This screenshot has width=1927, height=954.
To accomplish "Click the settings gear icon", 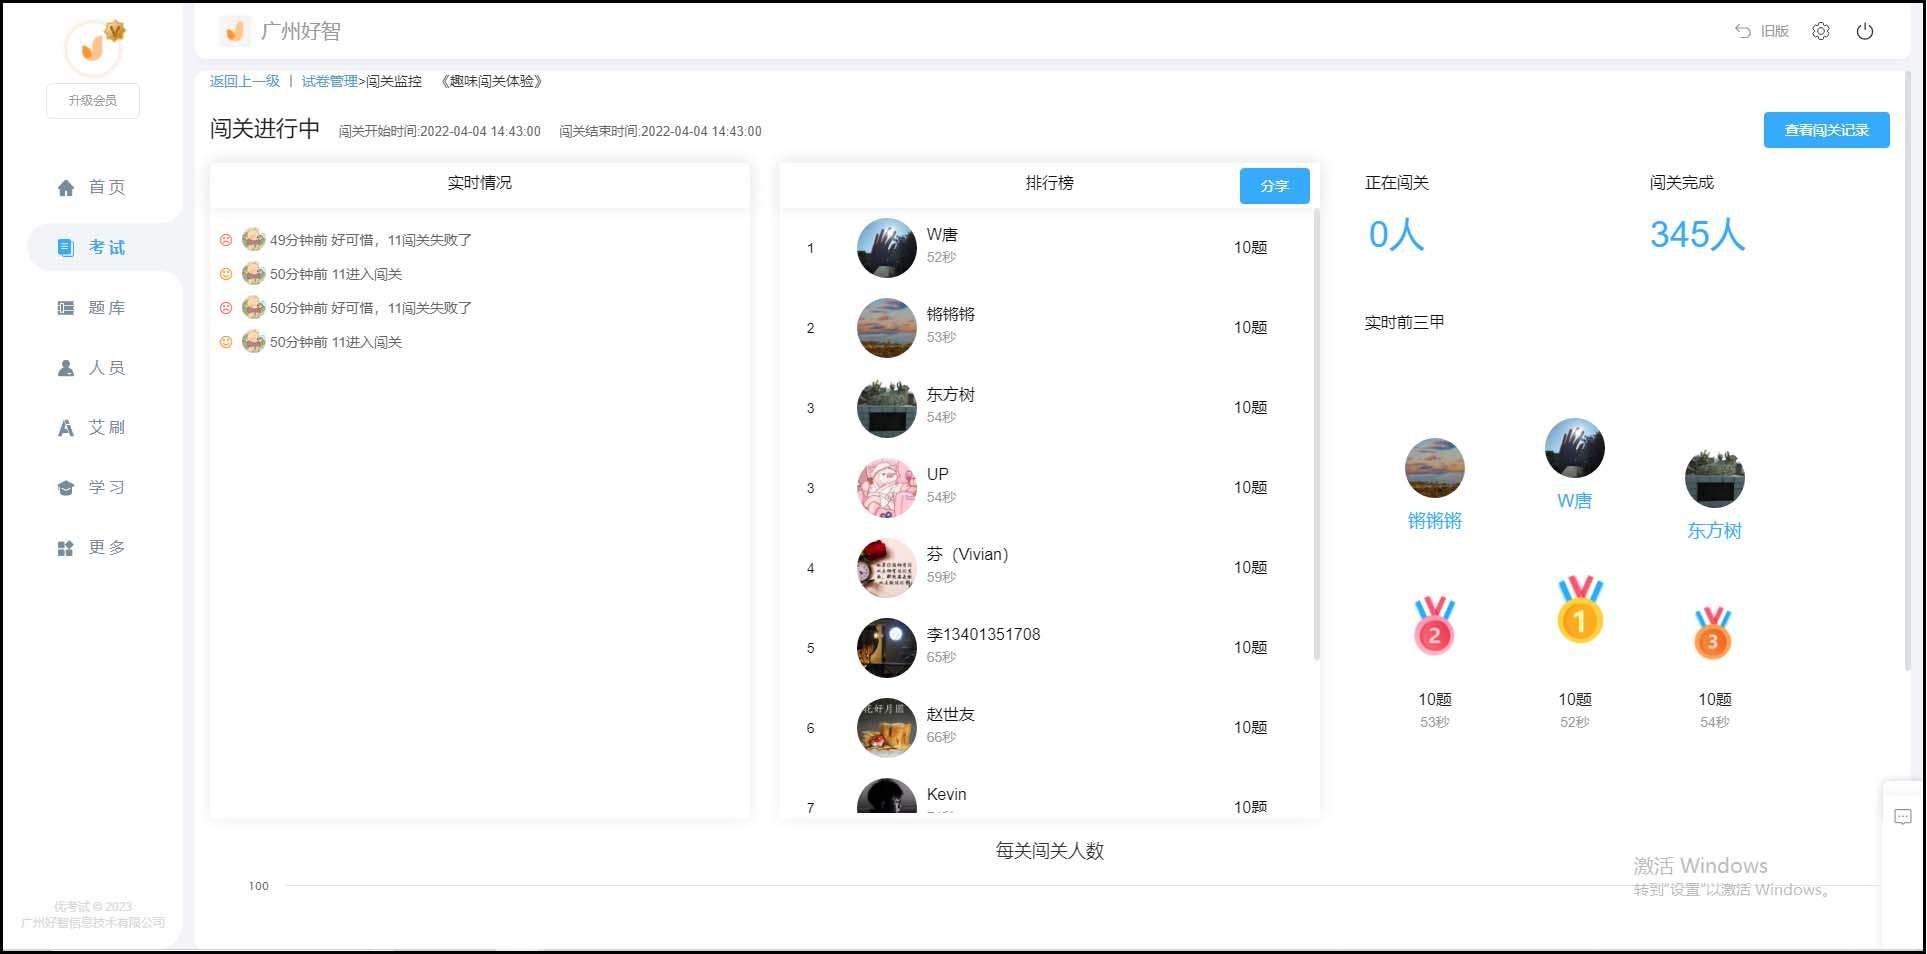I will click(1820, 31).
